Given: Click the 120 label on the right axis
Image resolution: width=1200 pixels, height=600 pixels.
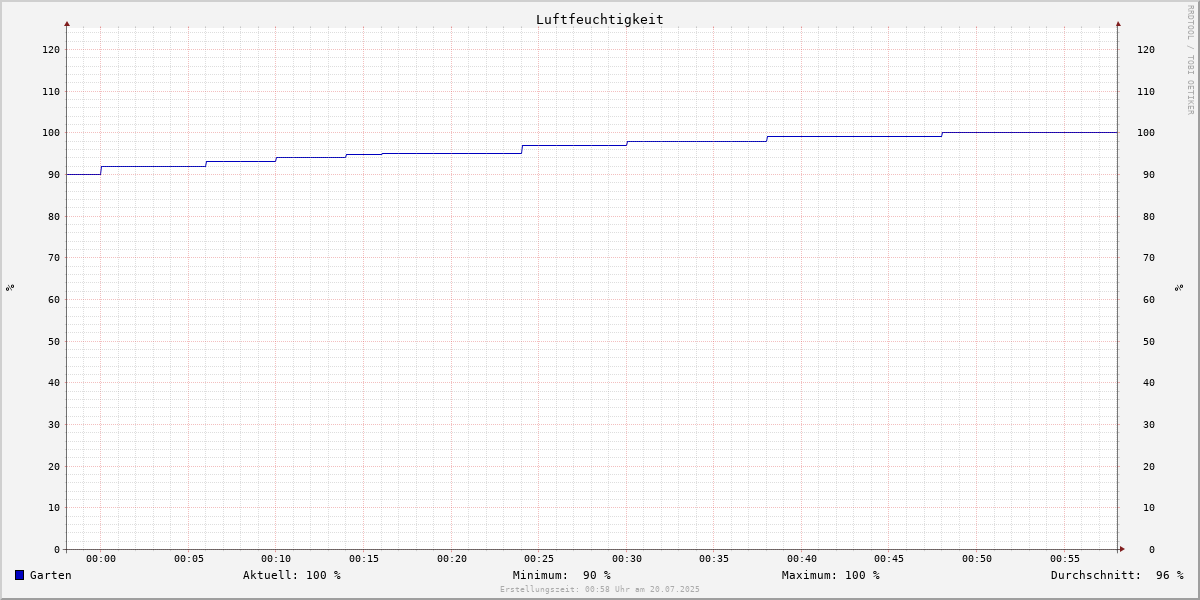Looking at the screenshot, I should click(1146, 49).
